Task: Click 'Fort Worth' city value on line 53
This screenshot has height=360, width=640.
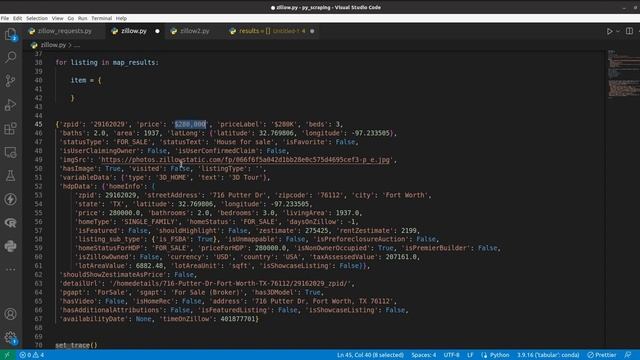Action: tap(405, 195)
